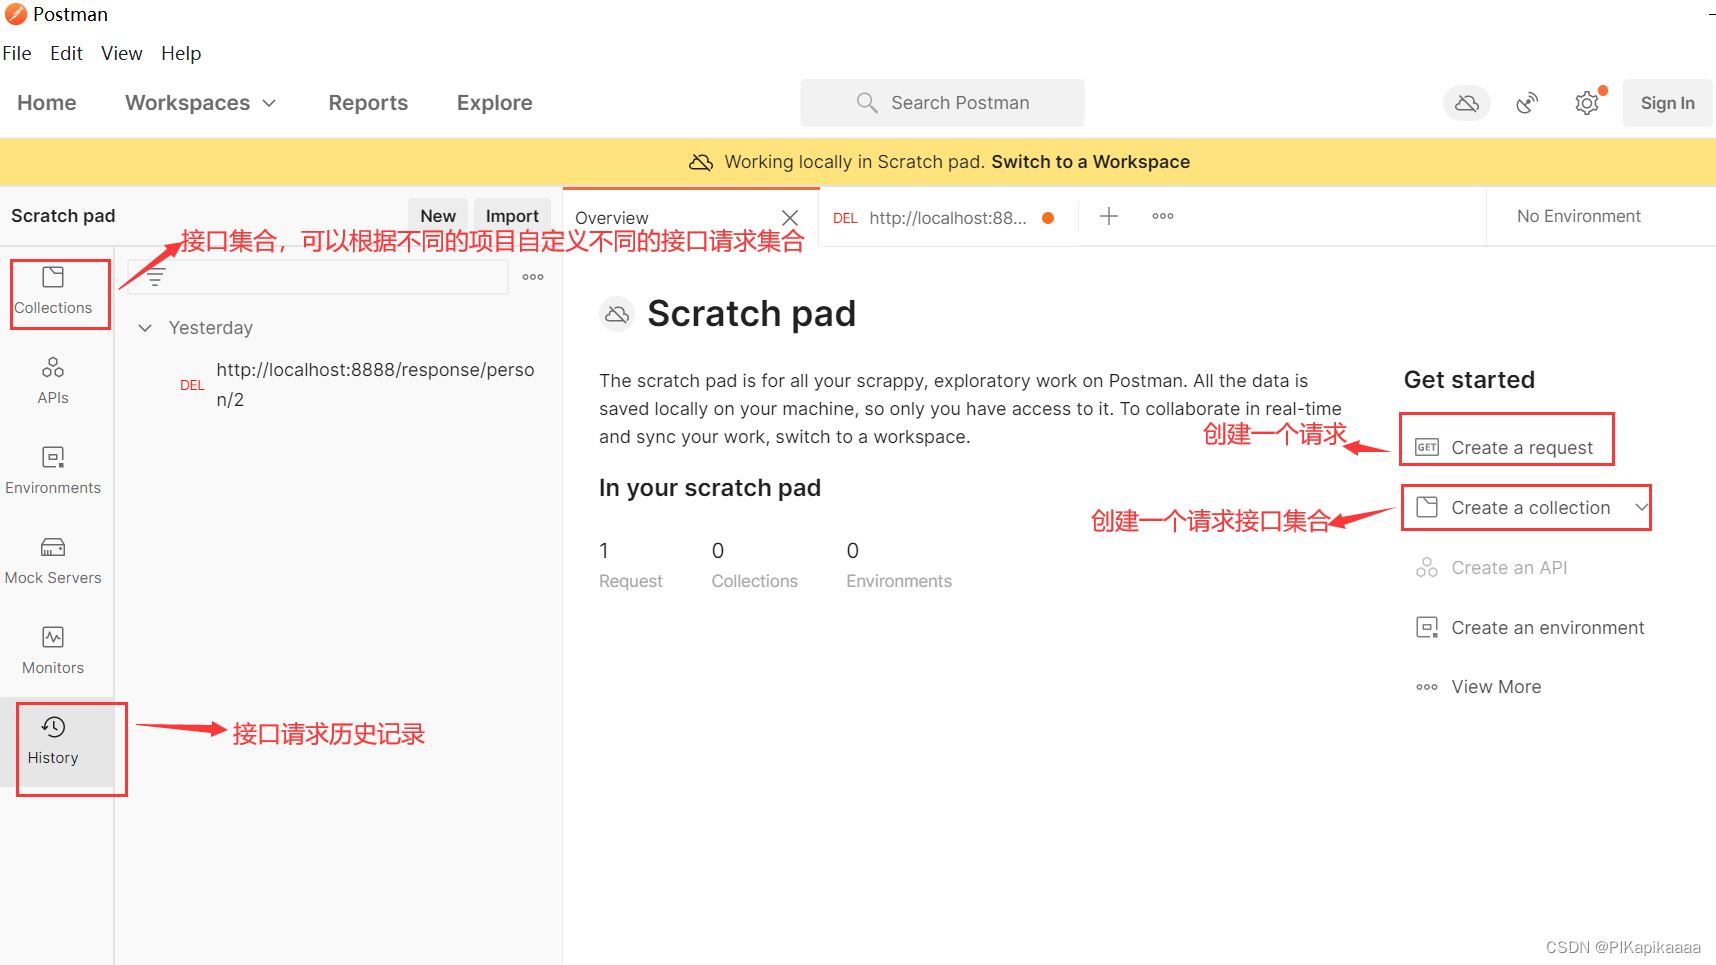This screenshot has height=965, width=1716.
Task: Add a new request tab
Action: point(1109,216)
